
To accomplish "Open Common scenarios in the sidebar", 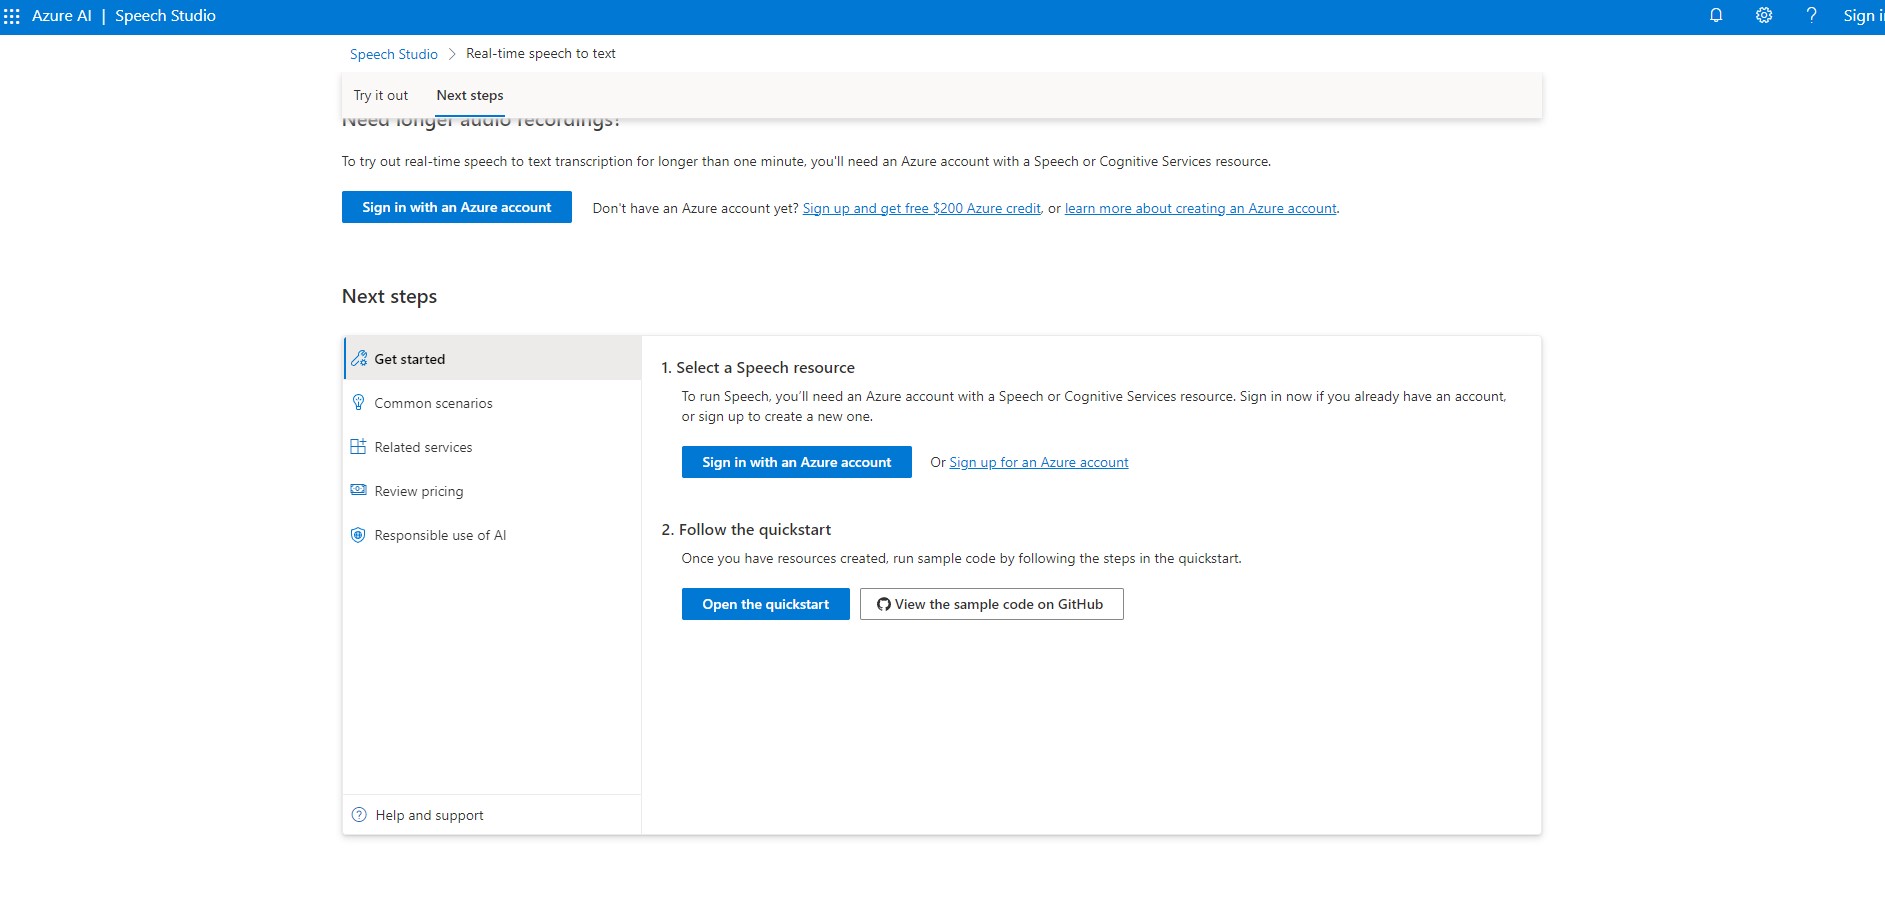I will pos(492,402).
